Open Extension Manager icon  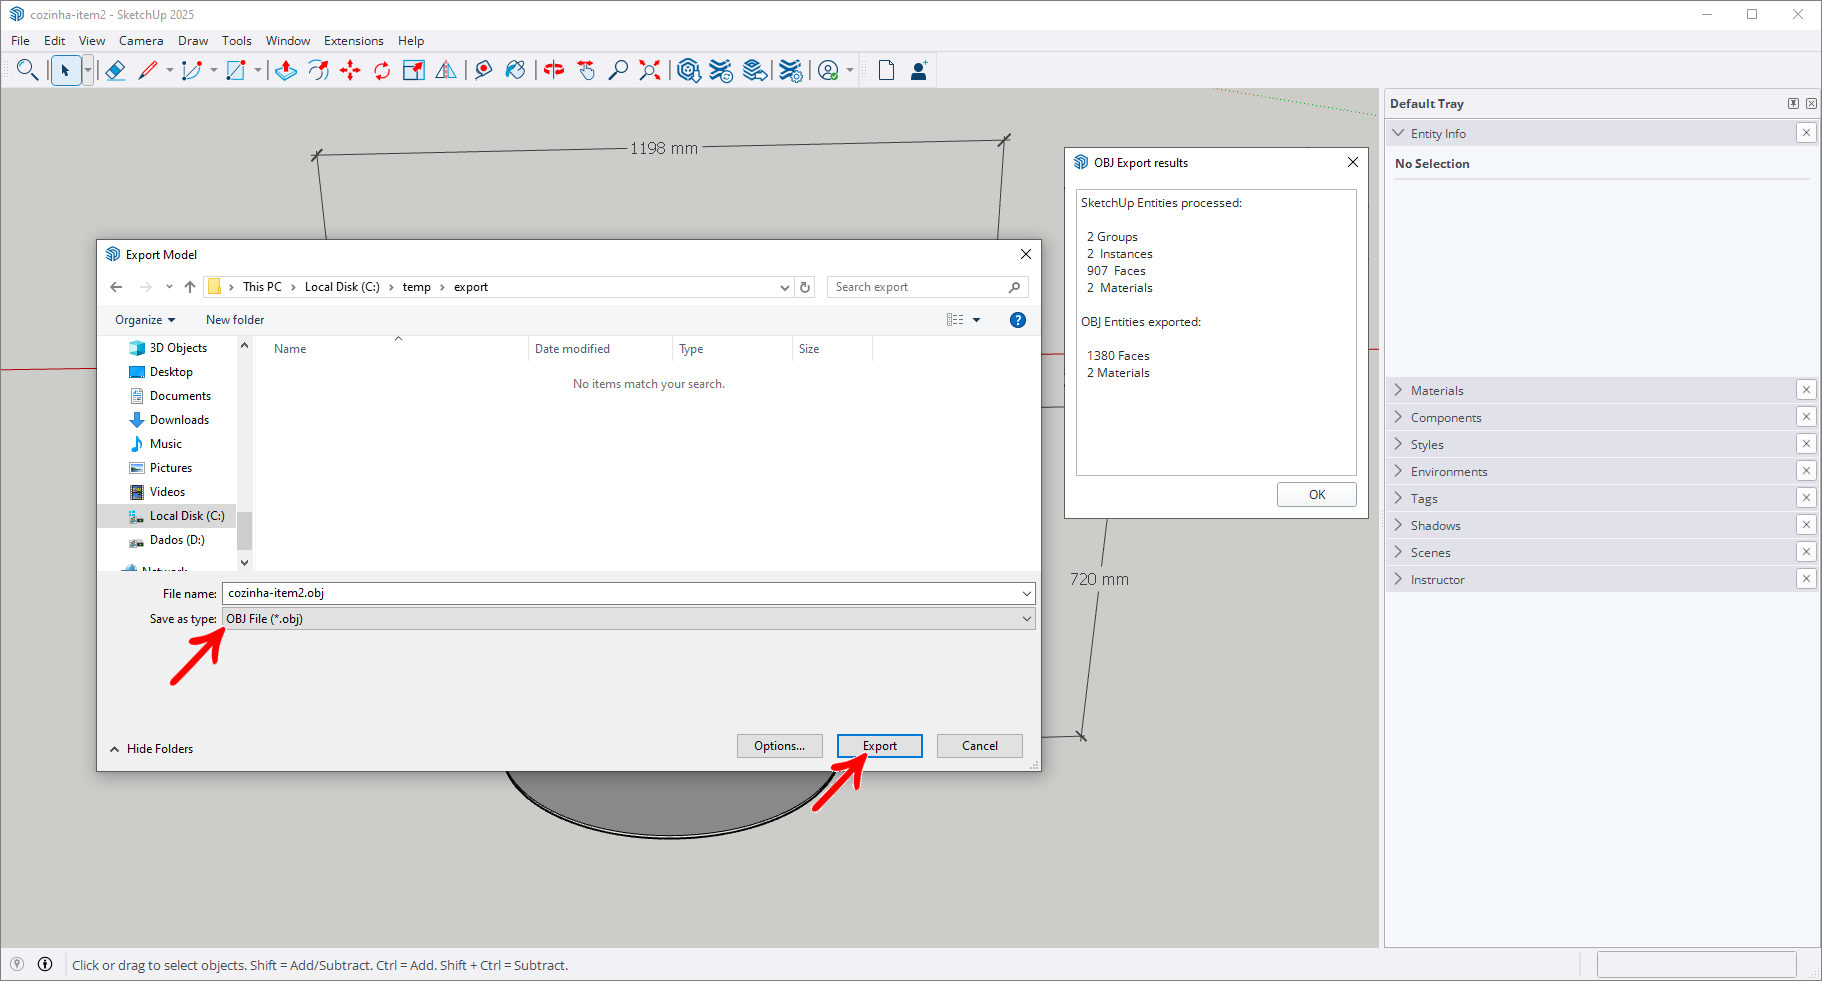791,70
